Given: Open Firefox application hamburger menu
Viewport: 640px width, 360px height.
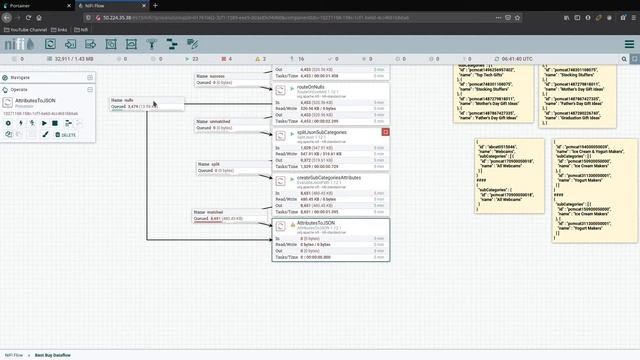Looking at the screenshot, I should click(634, 18).
